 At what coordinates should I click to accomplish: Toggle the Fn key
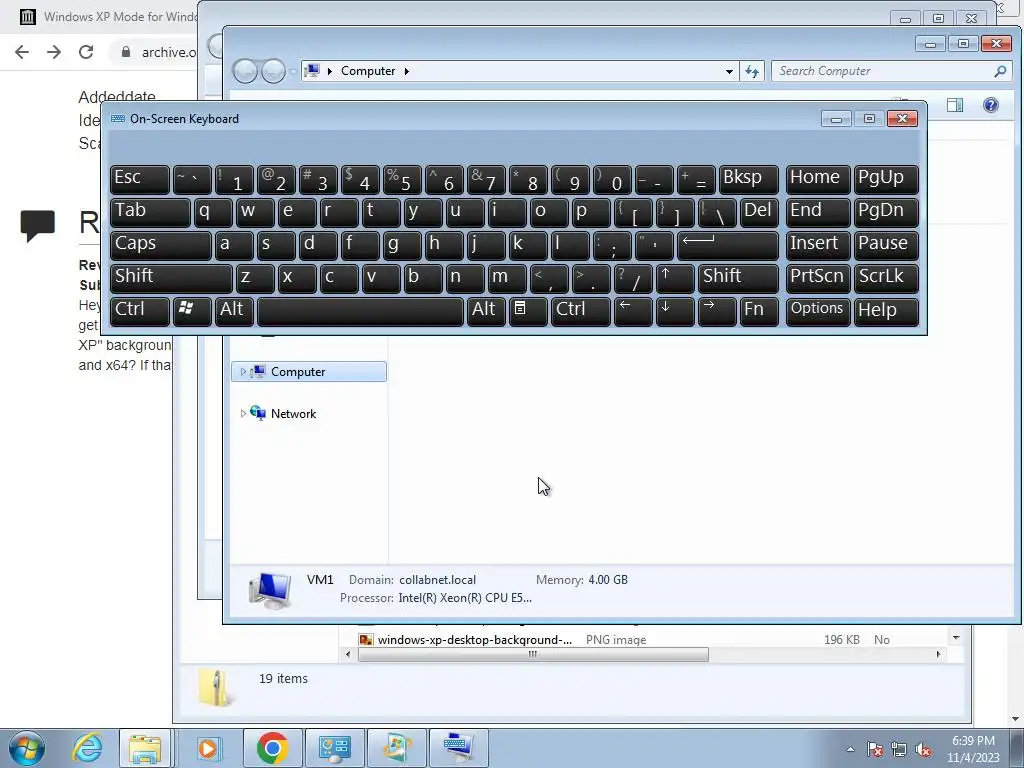click(x=759, y=311)
